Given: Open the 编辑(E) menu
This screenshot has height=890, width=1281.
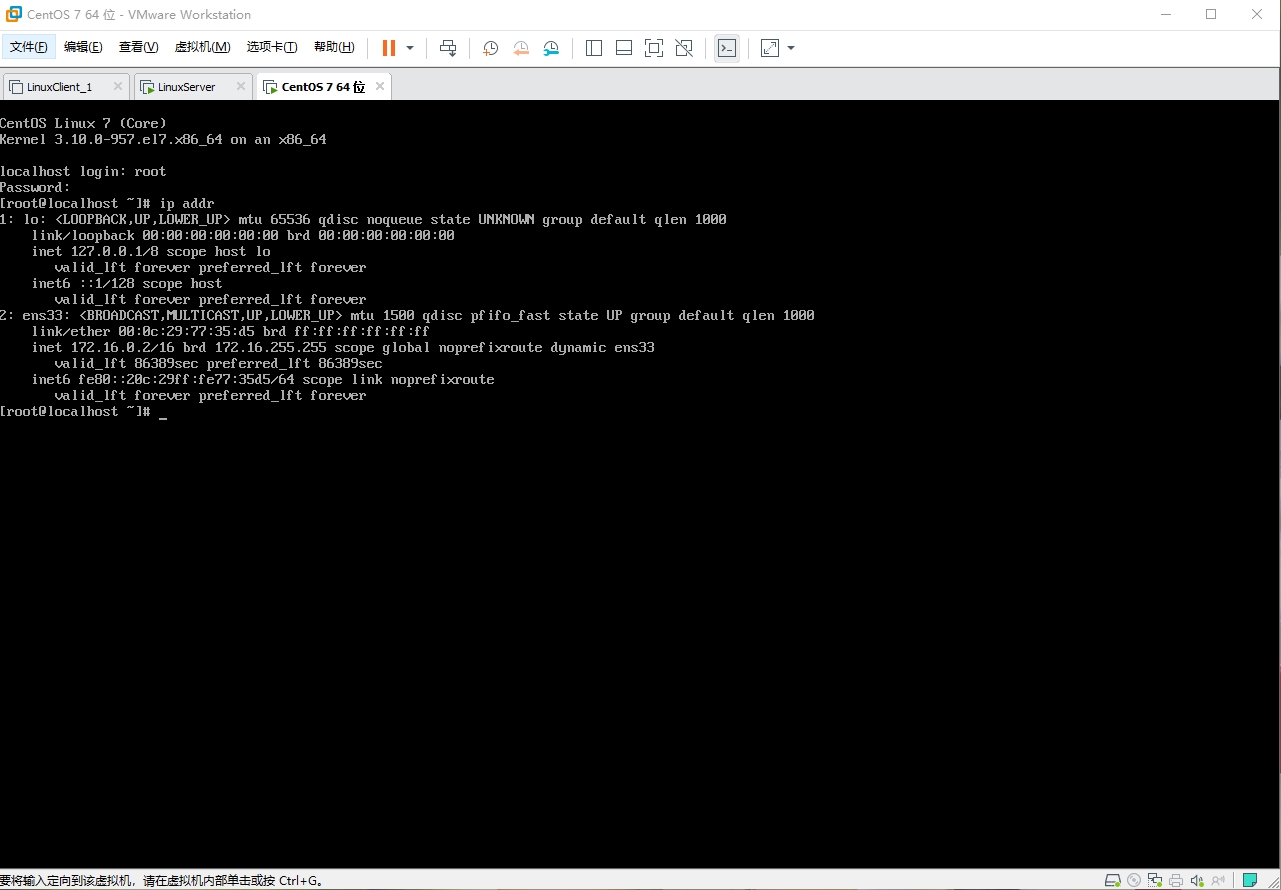Looking at the screenshot, I should click(83, 47).
